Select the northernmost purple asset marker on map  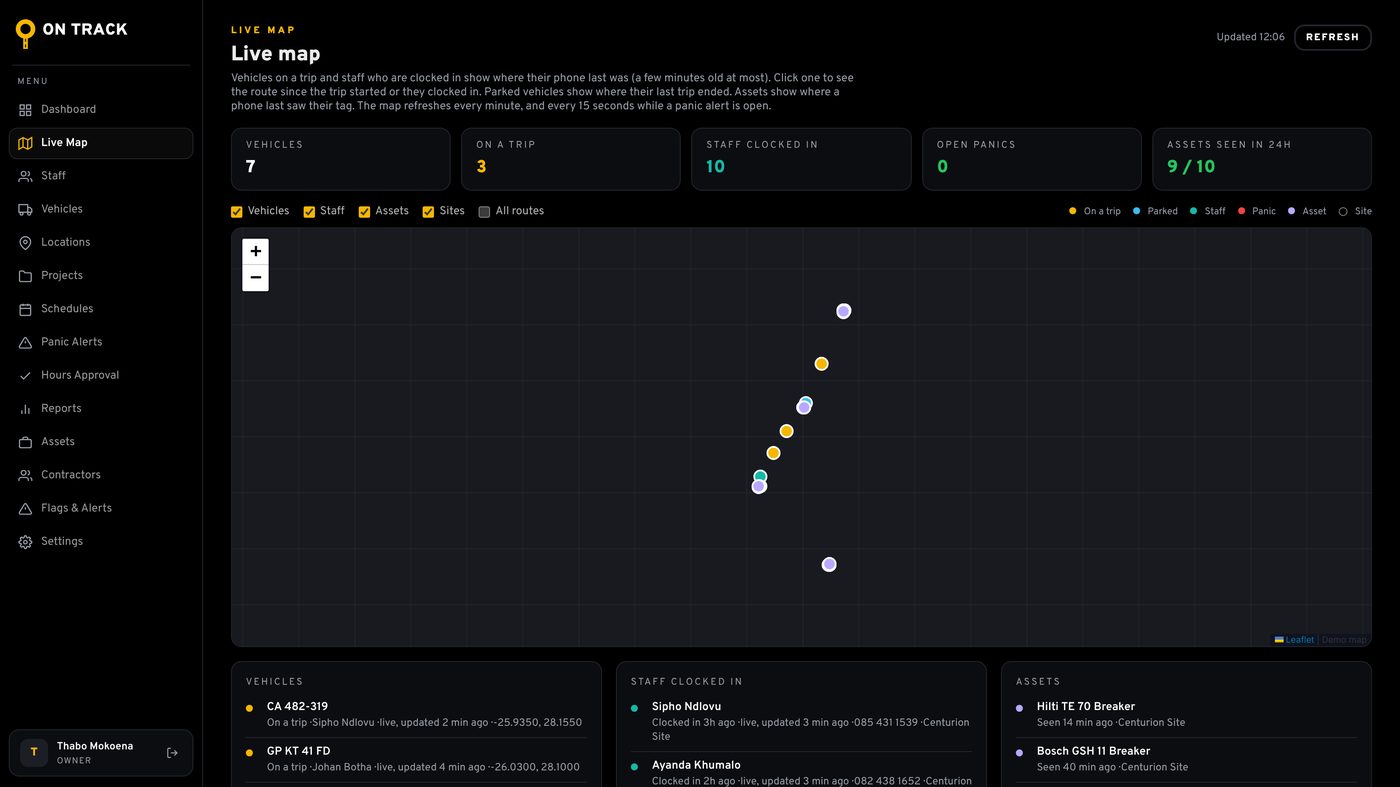[x=843, y=311]
